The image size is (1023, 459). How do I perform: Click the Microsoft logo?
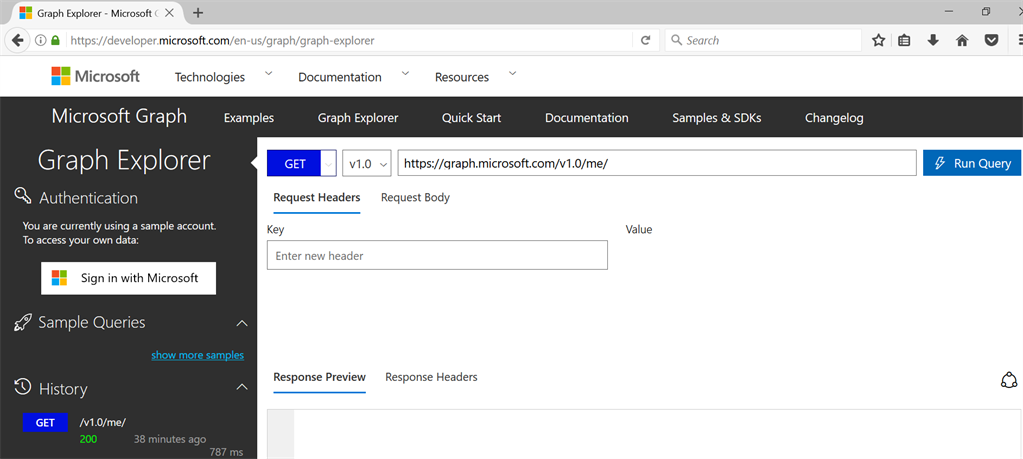tap(95, 76)
